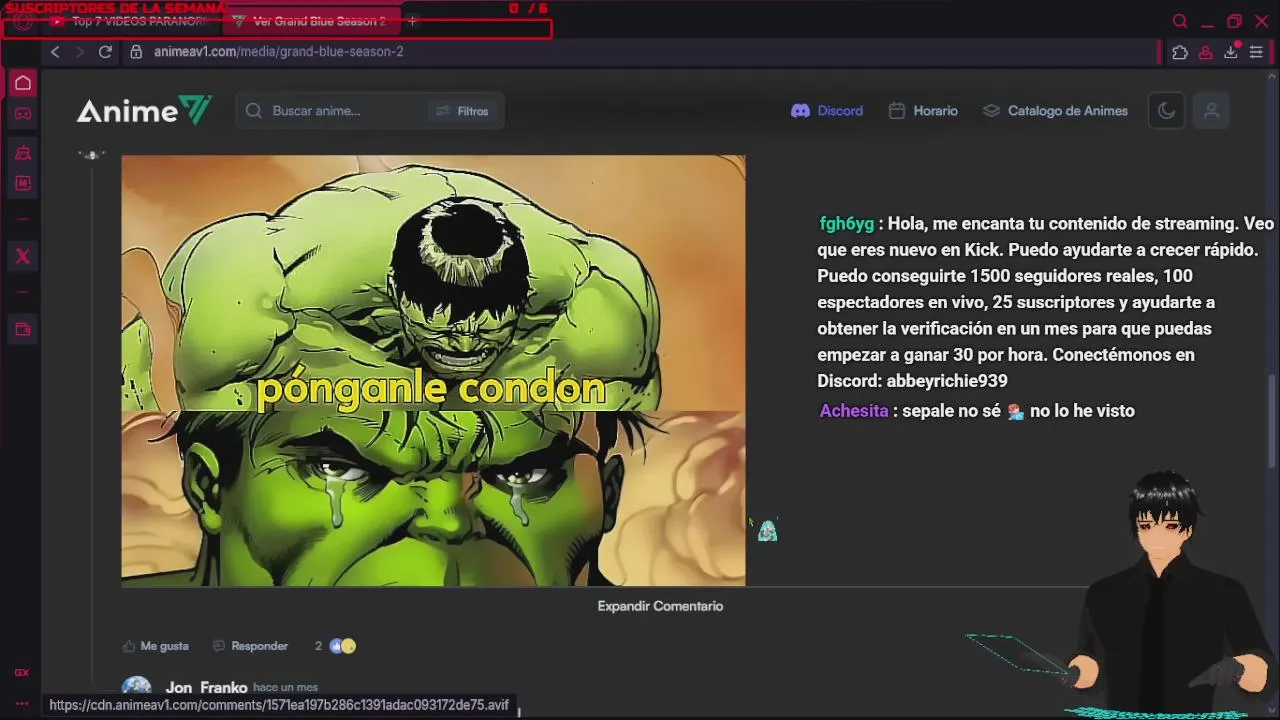Expand the comment via Expandir Comentario
The height and width of the screenshot is (720, 1280).
(660, 606)
